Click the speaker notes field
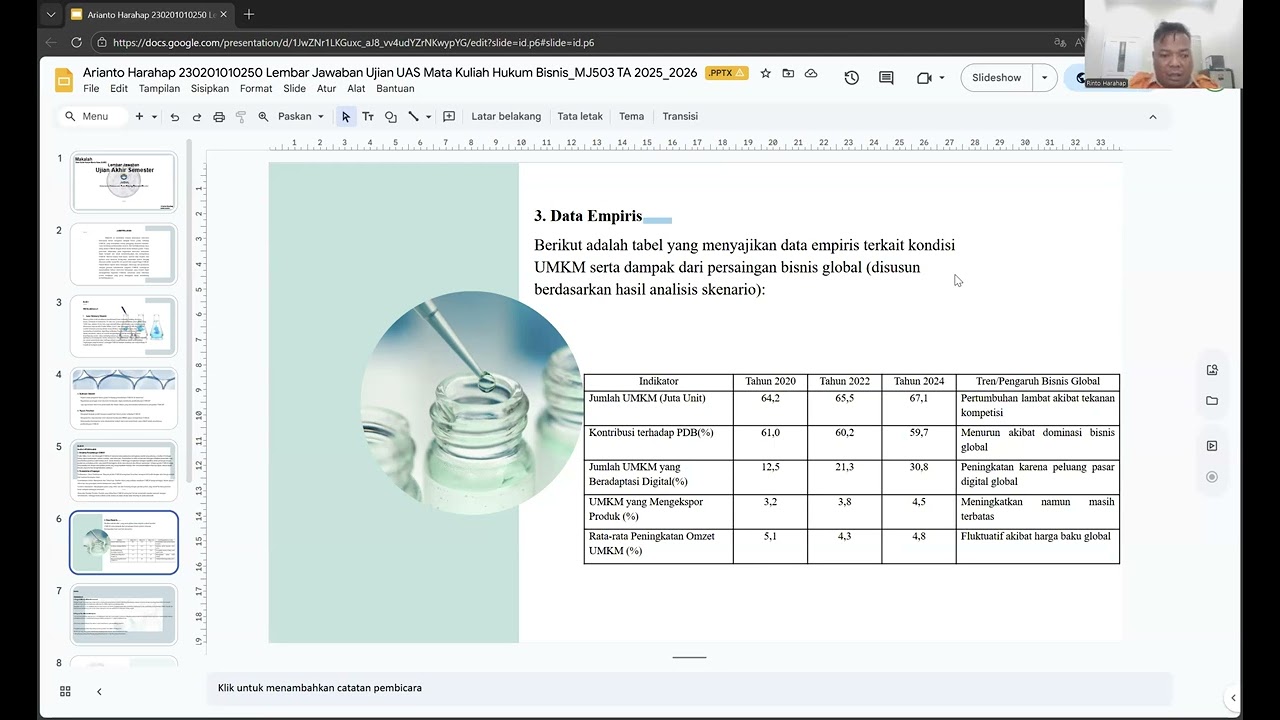Screen dimensions: 1280x720 click(x=690, y=688)
